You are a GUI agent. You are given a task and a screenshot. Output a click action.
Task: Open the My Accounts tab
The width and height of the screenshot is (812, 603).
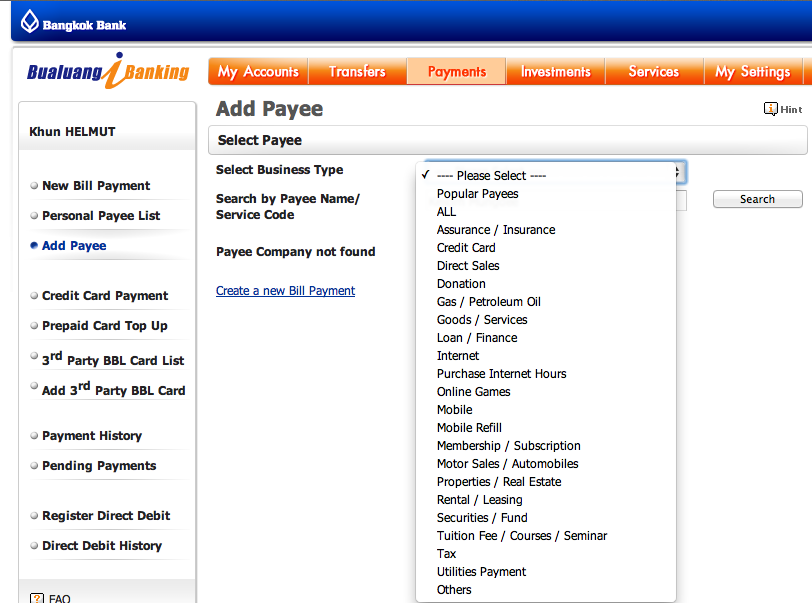pyautogui.click(x=258, y=71)
